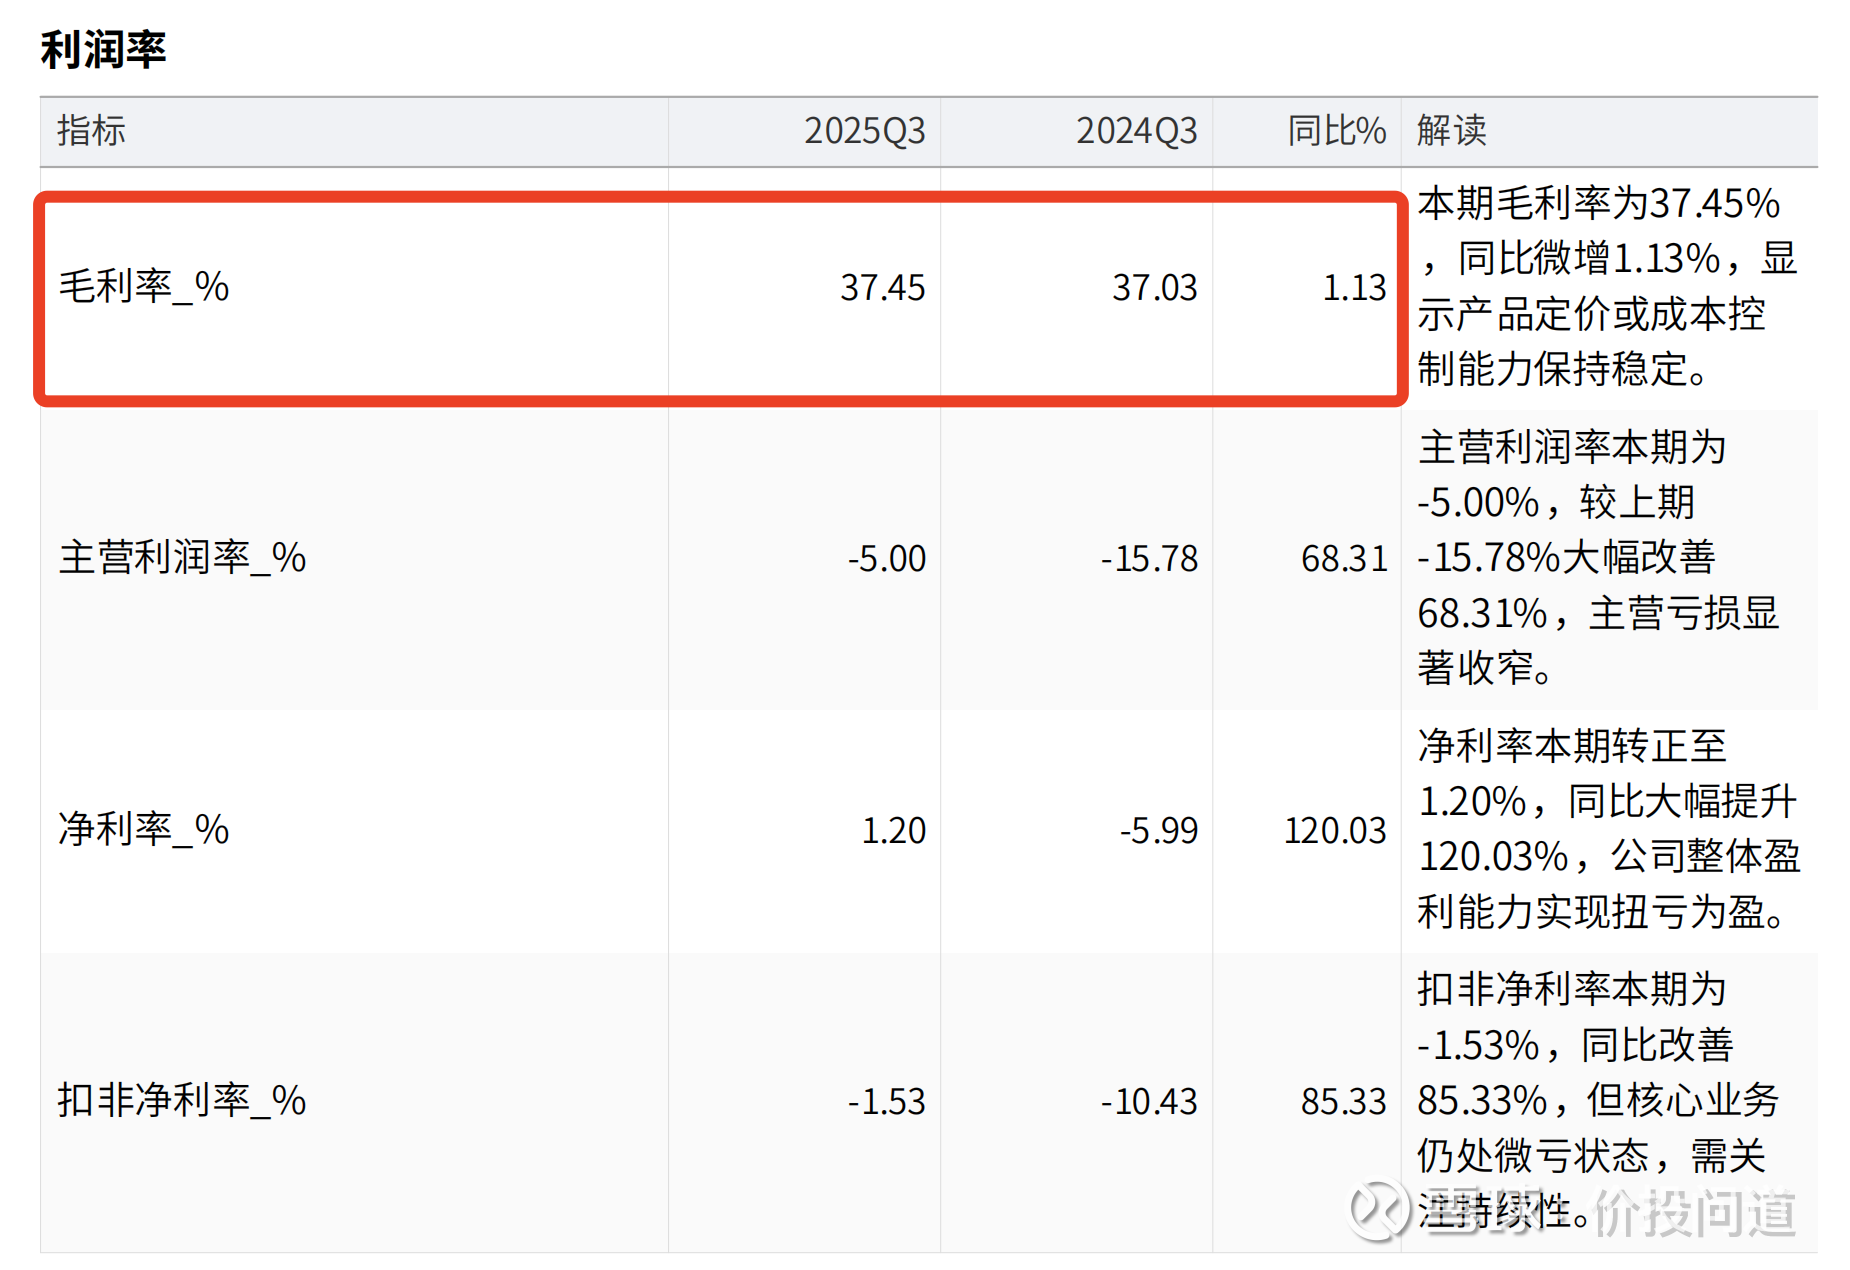Click the 扣非净利率 interpretation paragraph

pyautogui.click(x=1598, y=1100)
